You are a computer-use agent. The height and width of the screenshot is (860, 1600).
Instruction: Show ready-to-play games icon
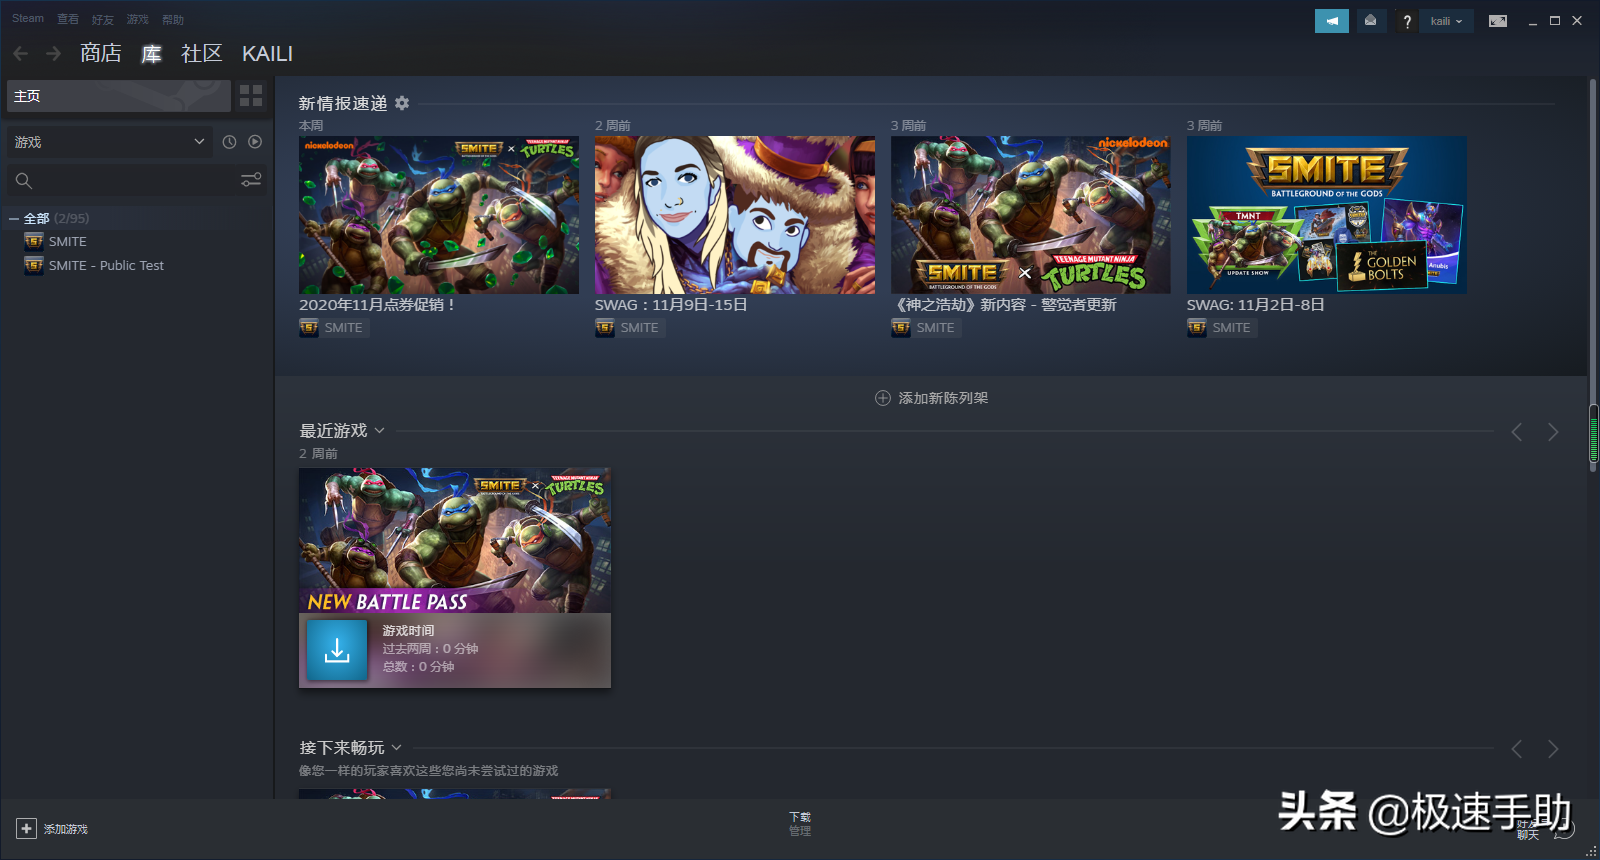[255, 142]
